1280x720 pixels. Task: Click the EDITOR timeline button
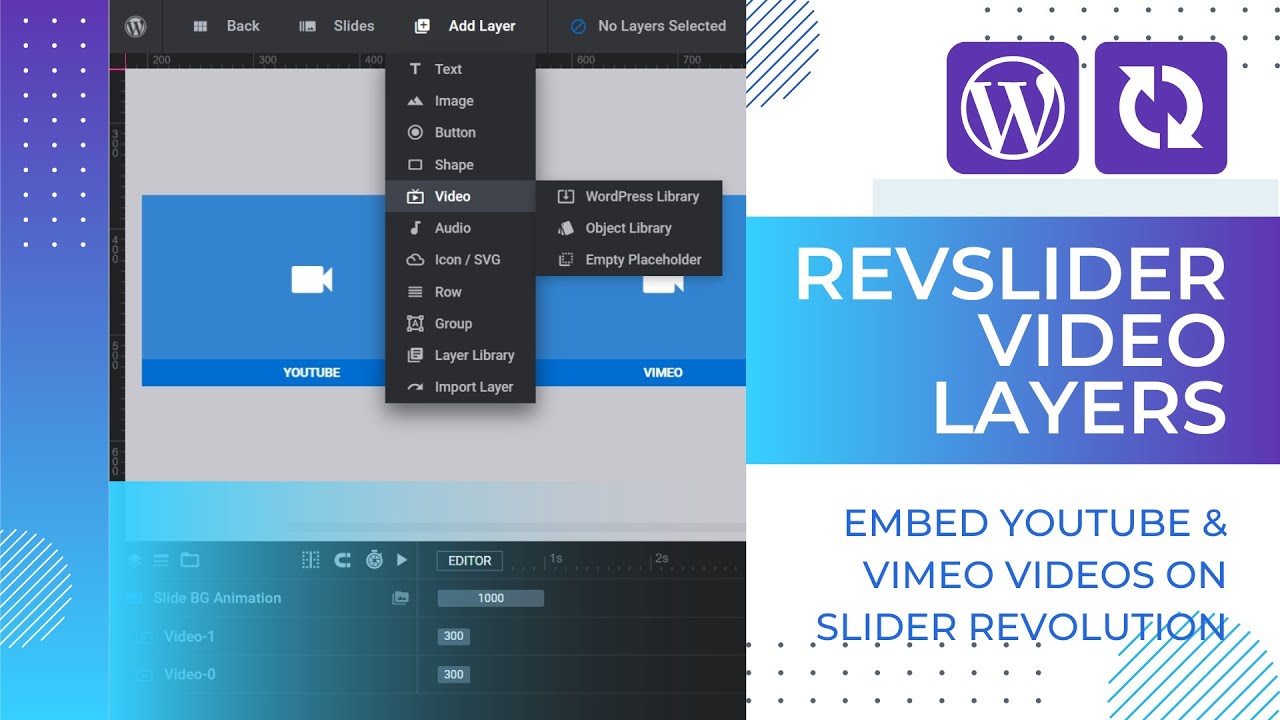click(x=469, y=561)
